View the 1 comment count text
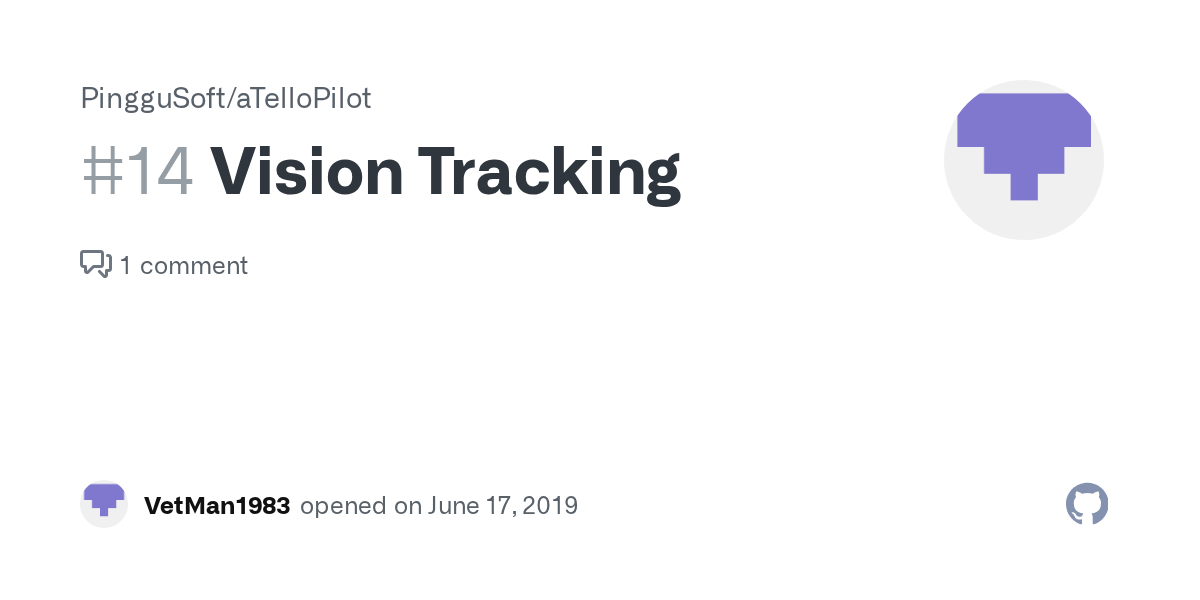1200x600 pixels. [x=184, y=266]
